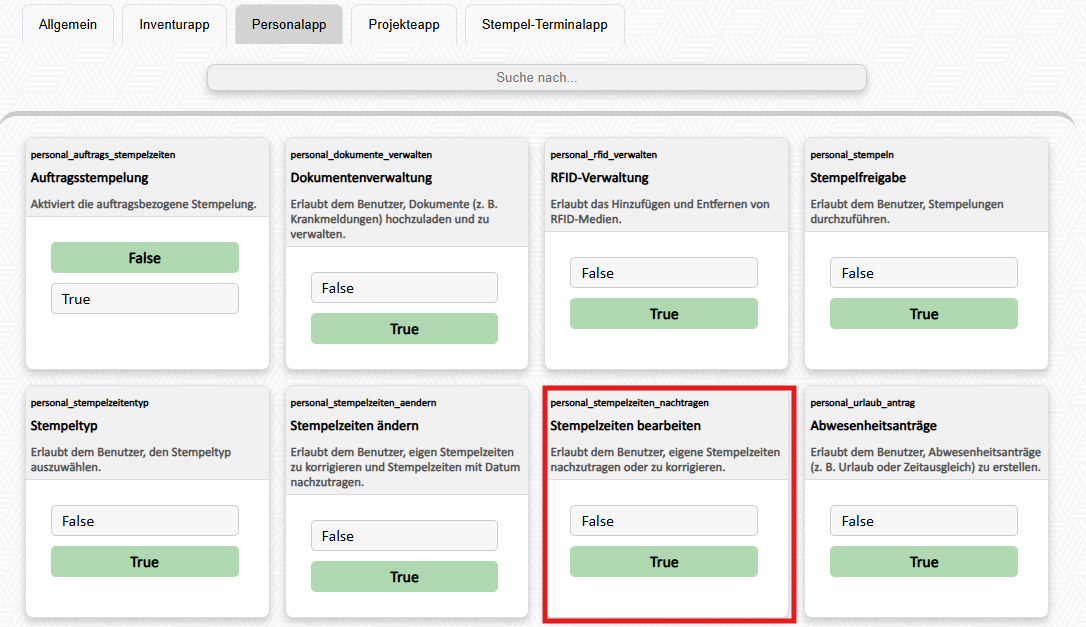1086x627 pixels.
Task: Set Dokumentenverwaltung to True
Action: pos(404,328)
